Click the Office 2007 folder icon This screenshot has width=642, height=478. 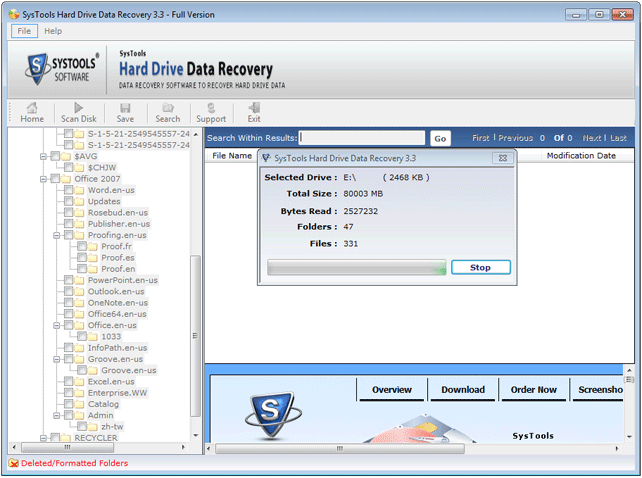(66, 179)
